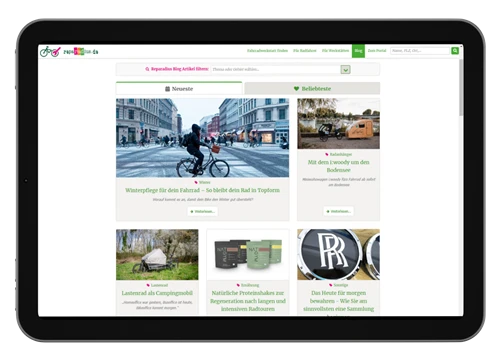The width and height of the screenshot is (500, 360).
Task: Open the snowy cyclist article image
Action: coord(203,138)
